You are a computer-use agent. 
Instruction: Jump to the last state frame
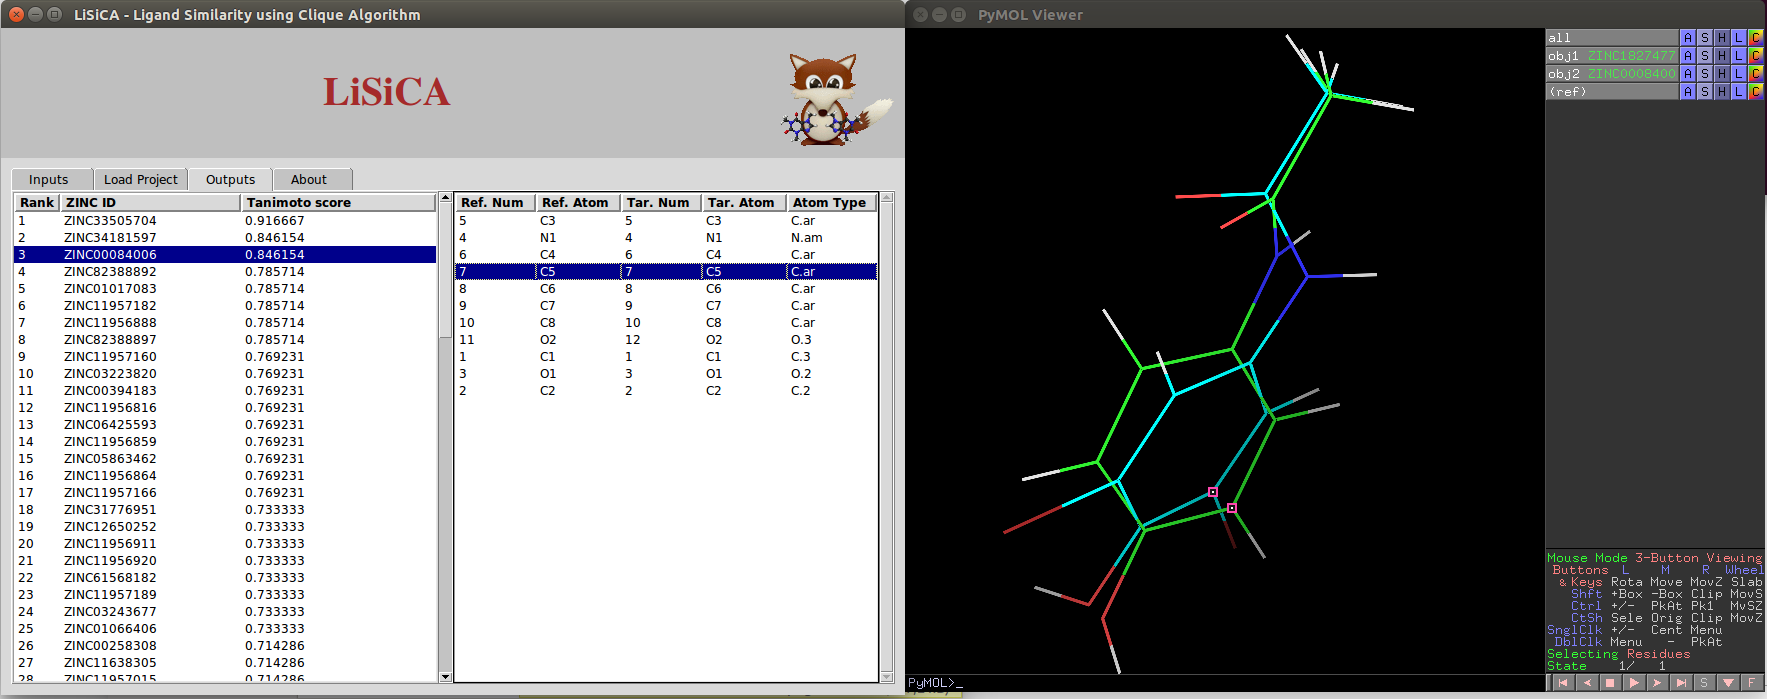[1681, 683]
